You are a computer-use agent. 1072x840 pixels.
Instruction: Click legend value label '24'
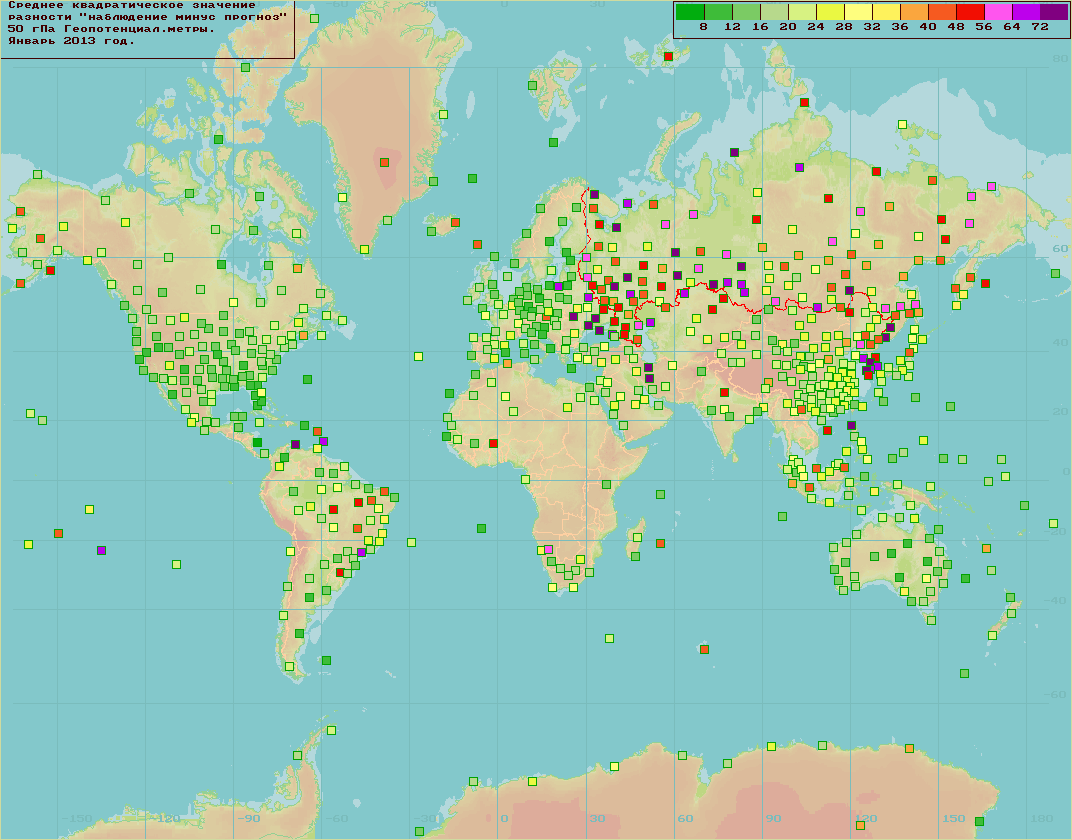pos(816,27)
